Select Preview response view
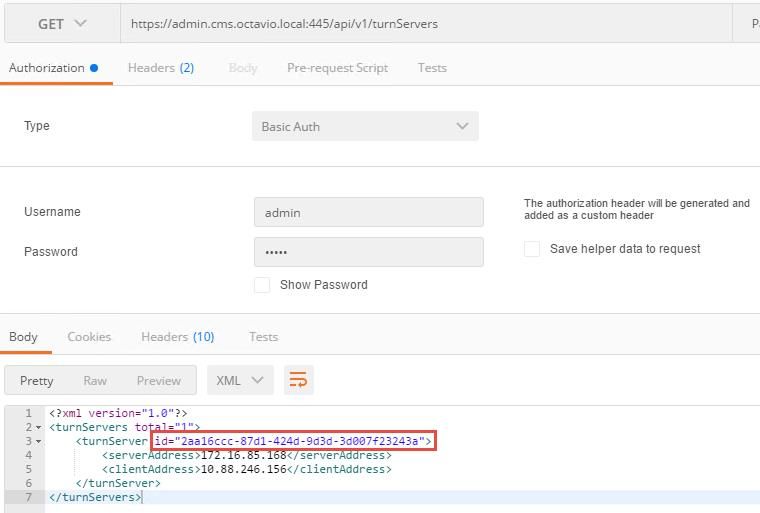 tap(158, 381)
